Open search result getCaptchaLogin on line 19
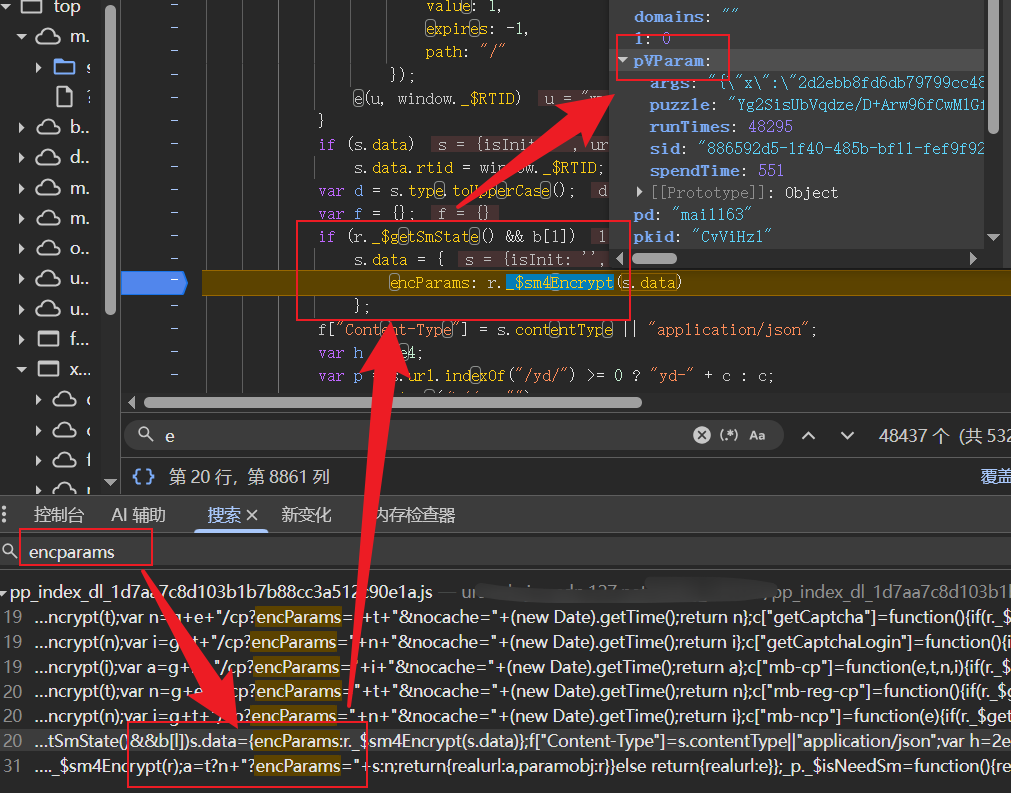Screen dimensions: 1011x793 pyautogui.click(x=506, y=642)
